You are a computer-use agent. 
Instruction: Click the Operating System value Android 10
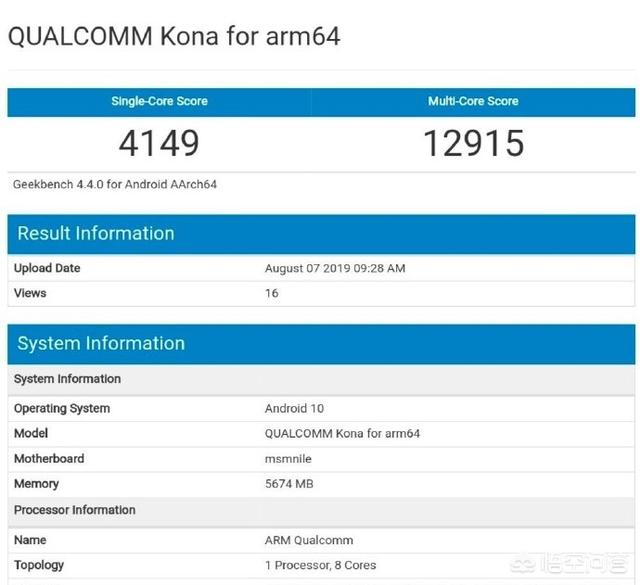[294, 408]
